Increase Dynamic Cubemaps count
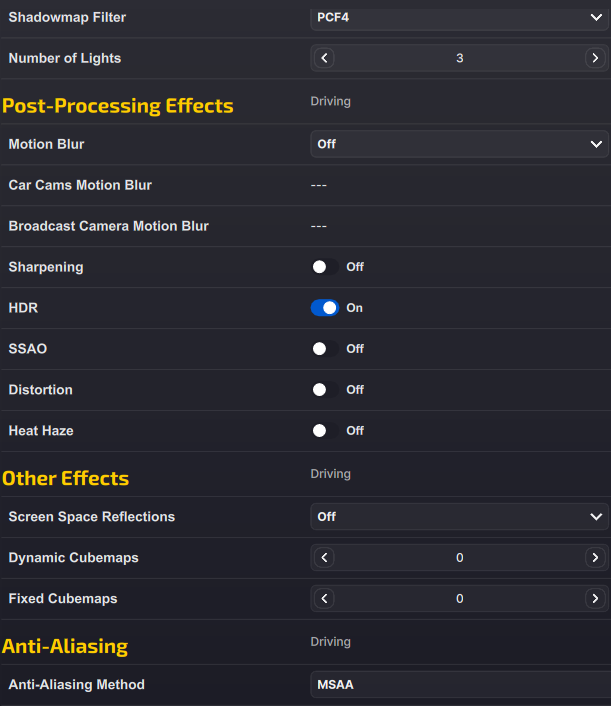This screenshot has height=706, width=611. (595, 558)
